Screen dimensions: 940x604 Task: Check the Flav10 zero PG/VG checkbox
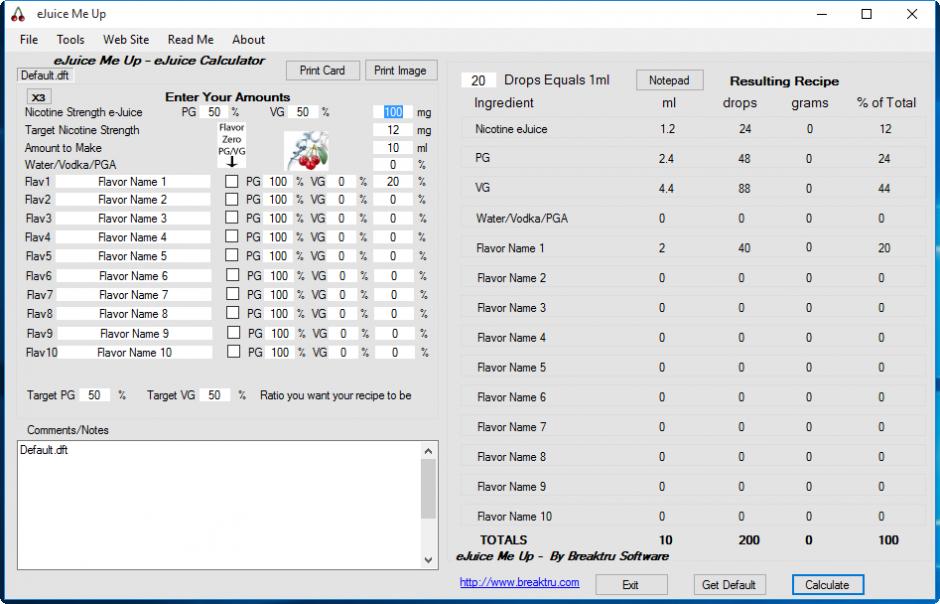(x=233, y=352)
